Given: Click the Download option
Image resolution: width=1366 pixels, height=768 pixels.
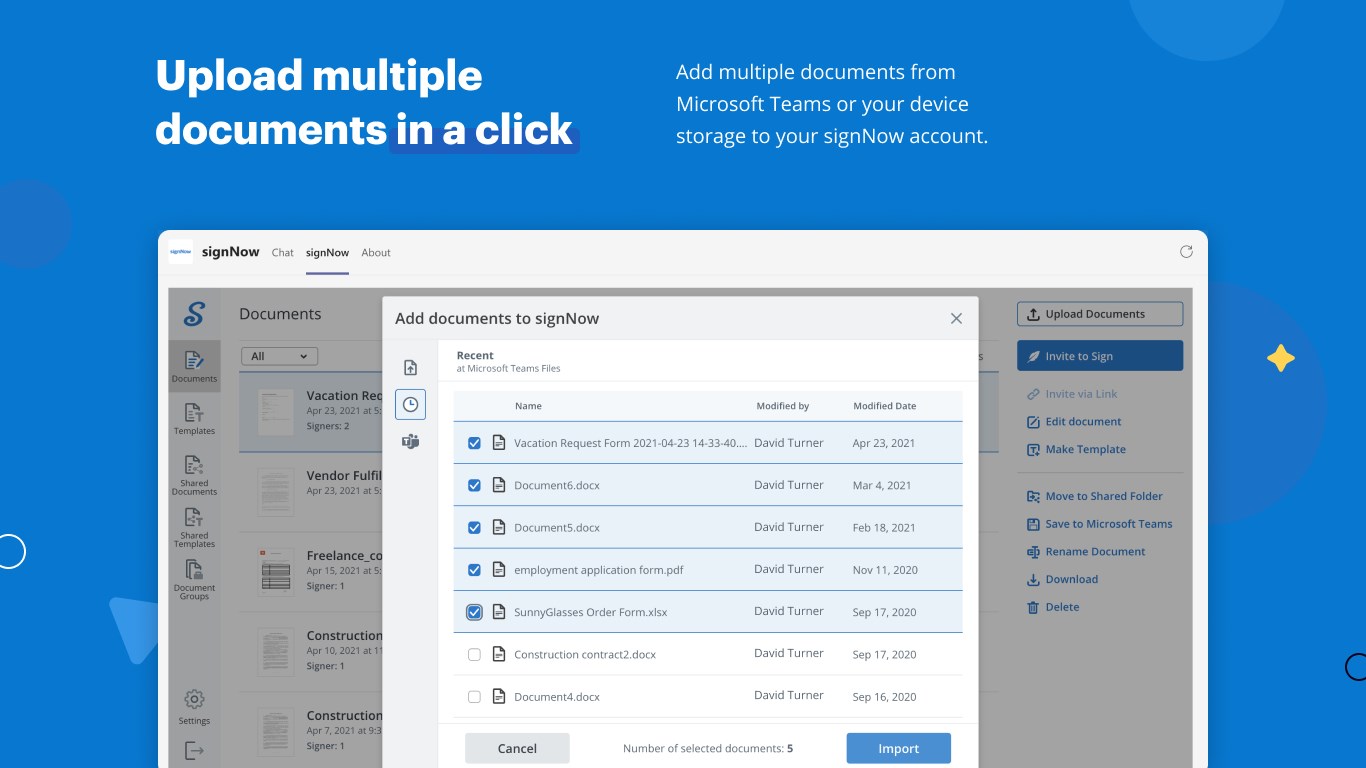Looking at the screenshot, I should [x=1062, y=580].
